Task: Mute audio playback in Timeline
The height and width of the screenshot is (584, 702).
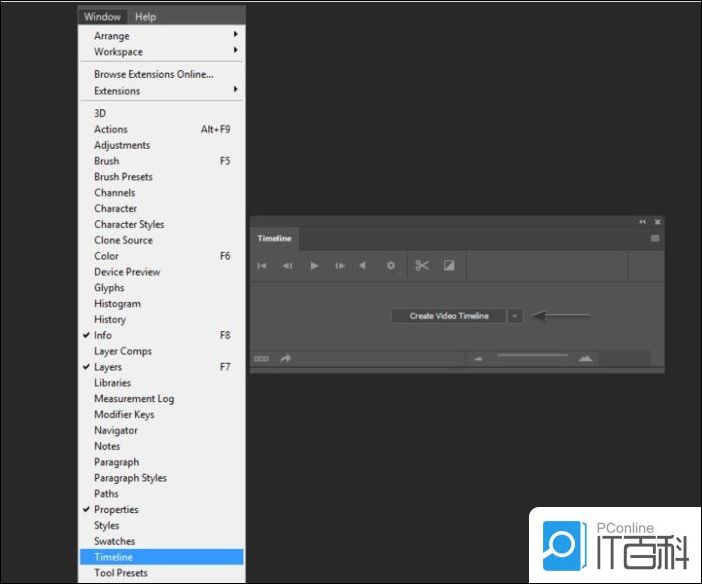Action: pyautogui.click(x=364, y=266)
